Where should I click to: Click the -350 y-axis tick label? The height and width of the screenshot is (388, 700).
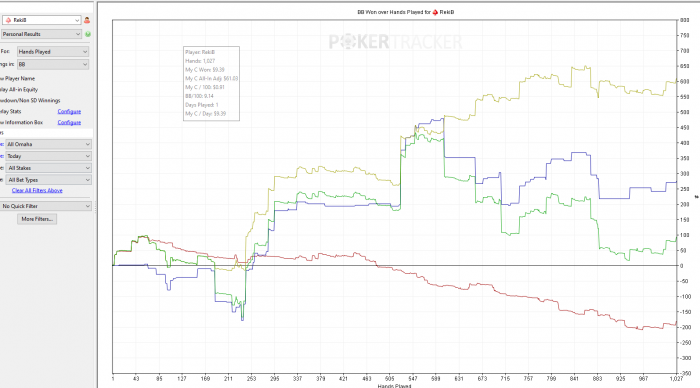click(684, 373)
